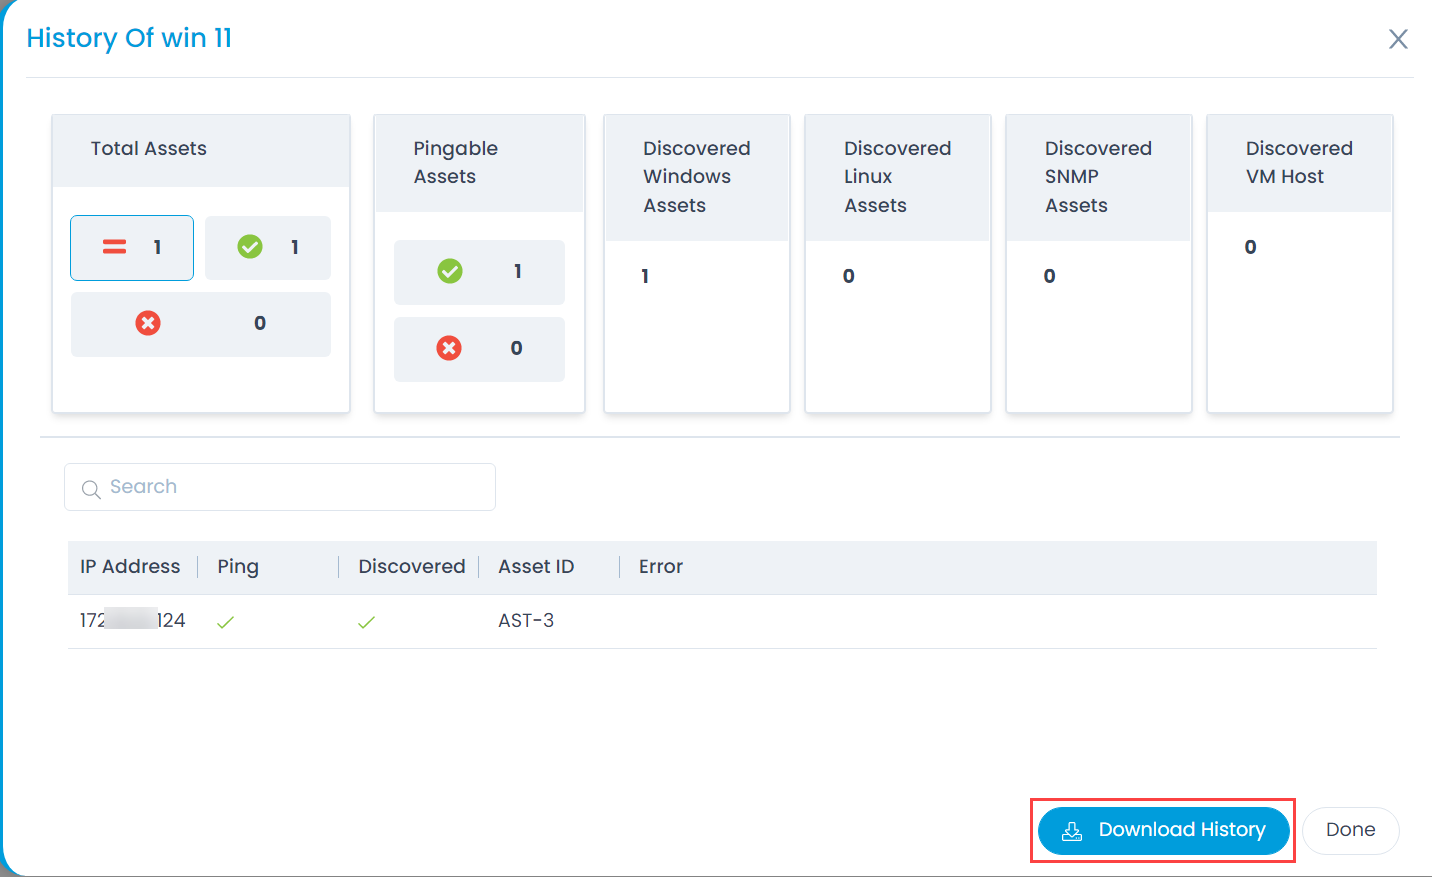Click the Total Assets card title
1432x877 pixels.
click(149, 149)
